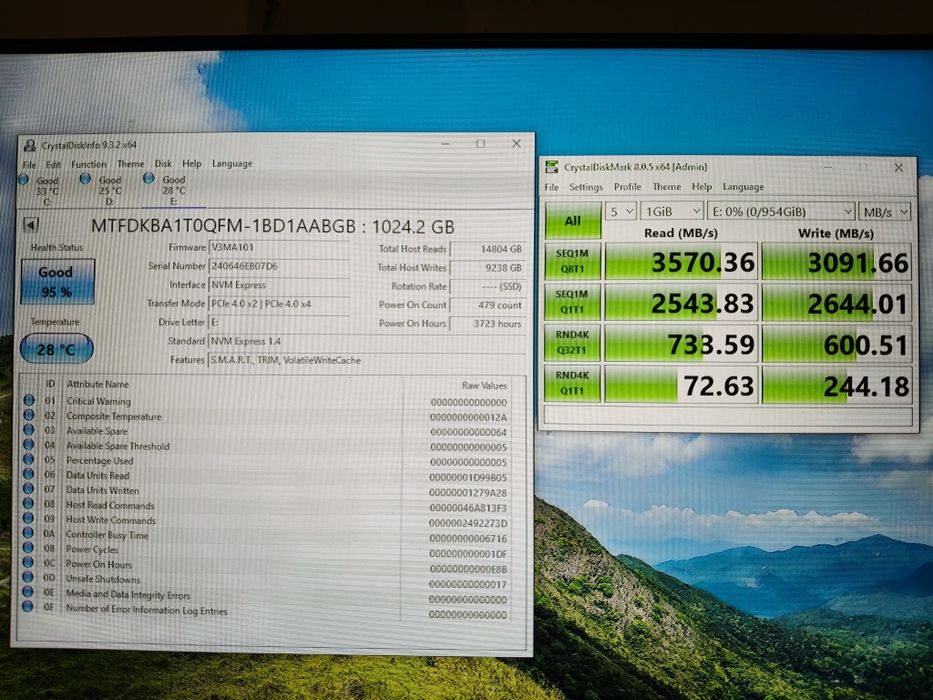The width and height of the screenshot is (933, 700).
Task: Click the RND4K Q1T1 read result 72.63
Action: (681, 385)
